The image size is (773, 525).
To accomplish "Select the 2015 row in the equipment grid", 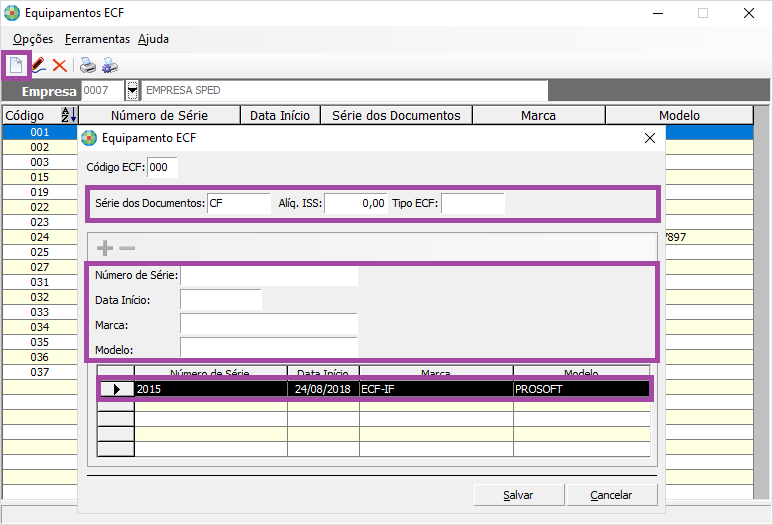I will 210,389.
